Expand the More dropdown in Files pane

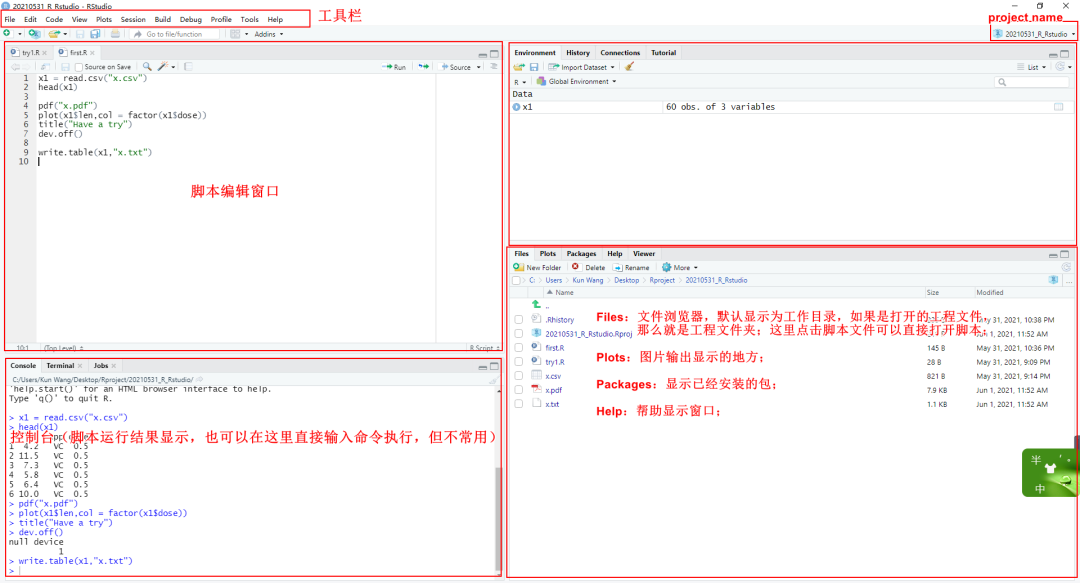pyautogui.click(x=680, y=267)
